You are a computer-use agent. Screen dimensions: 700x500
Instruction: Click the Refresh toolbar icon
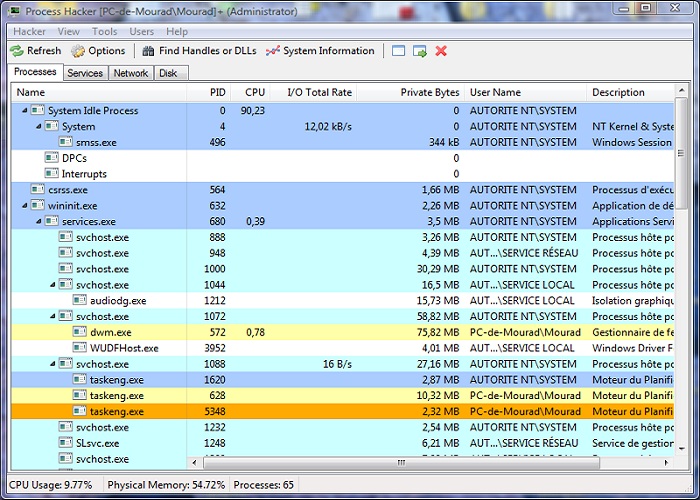[17, 51]
